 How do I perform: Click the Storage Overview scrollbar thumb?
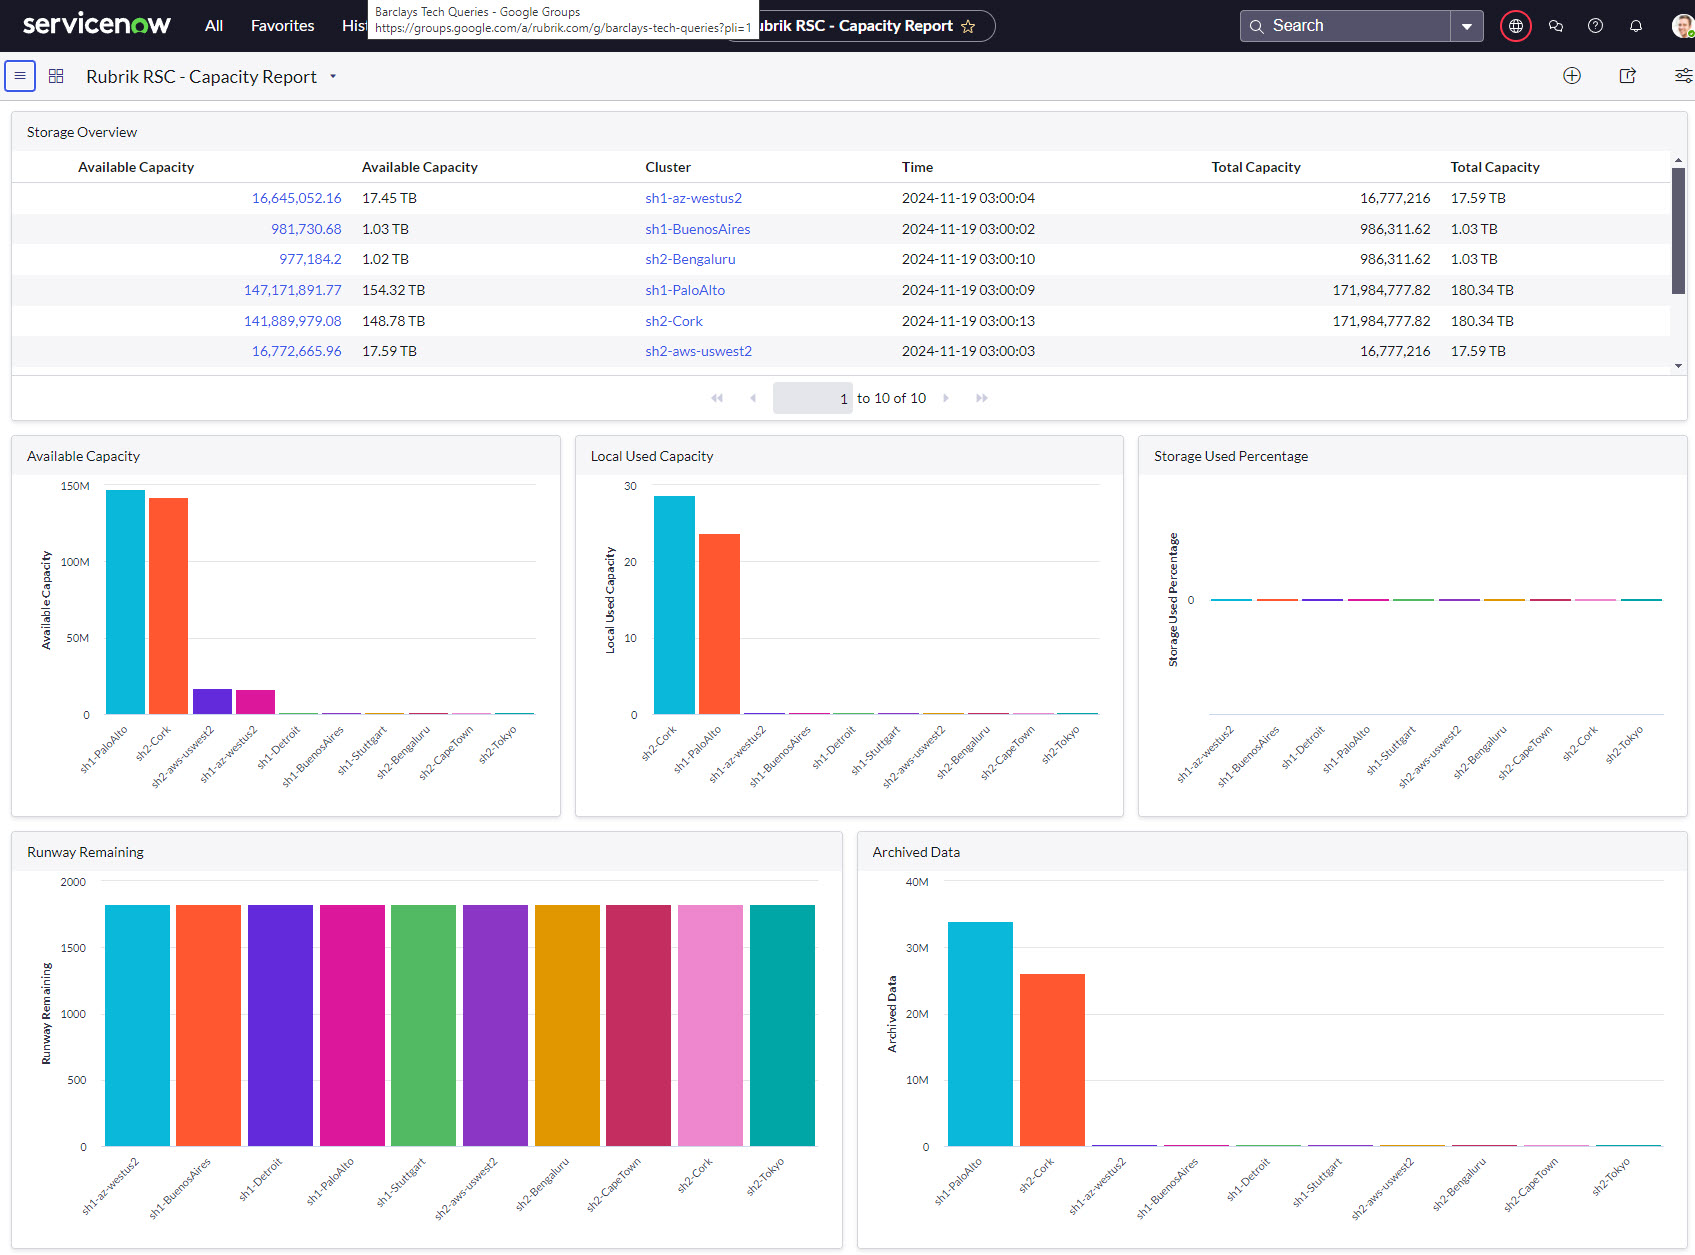coord(1678,231)
